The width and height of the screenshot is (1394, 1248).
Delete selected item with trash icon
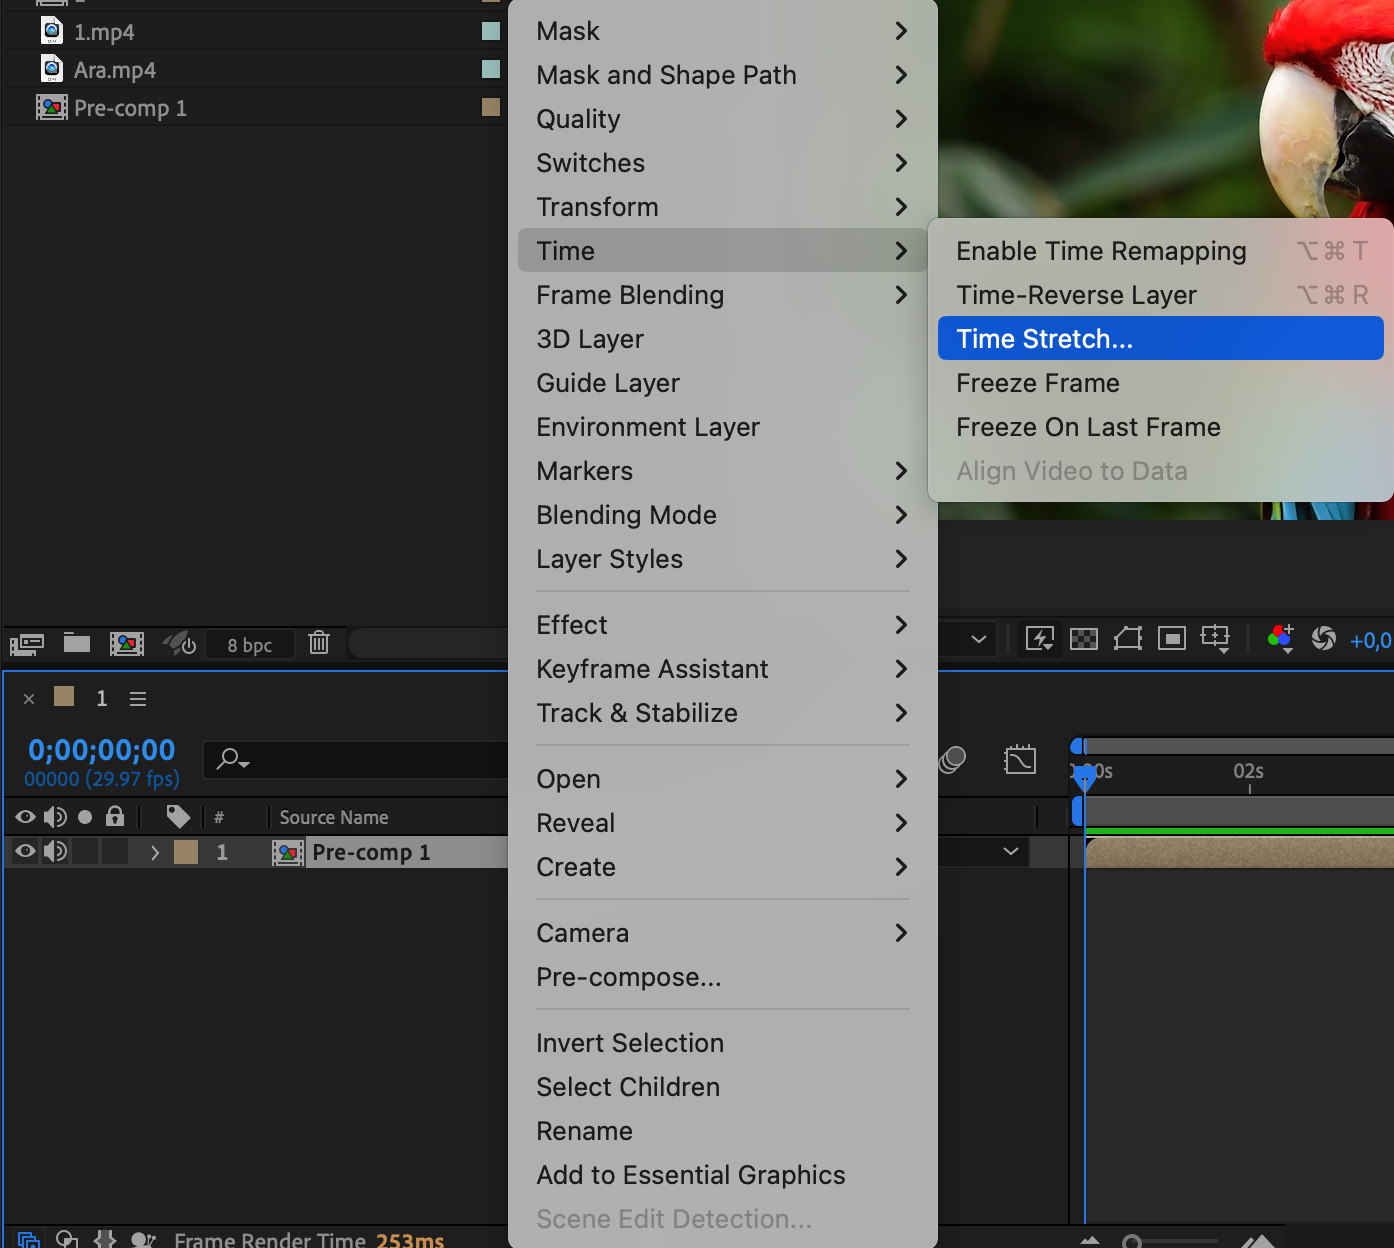tap(319, 643)
